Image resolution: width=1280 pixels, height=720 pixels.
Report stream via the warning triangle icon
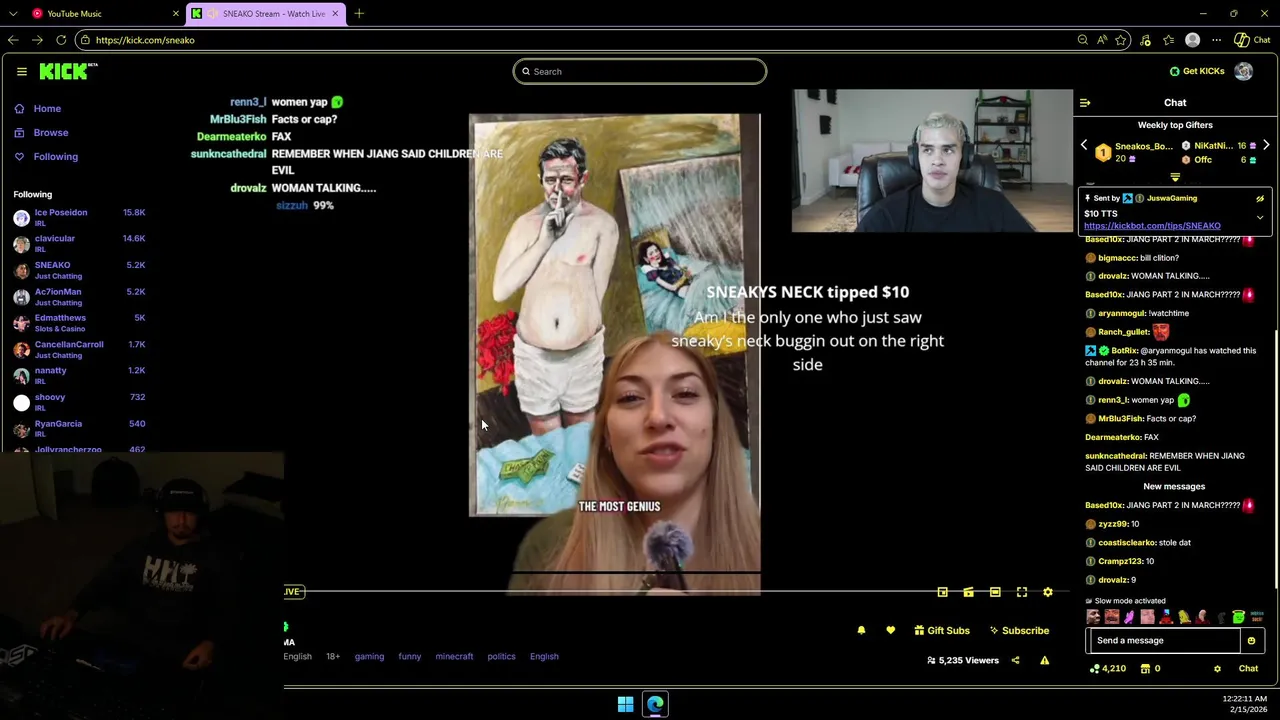[1044, 660]
